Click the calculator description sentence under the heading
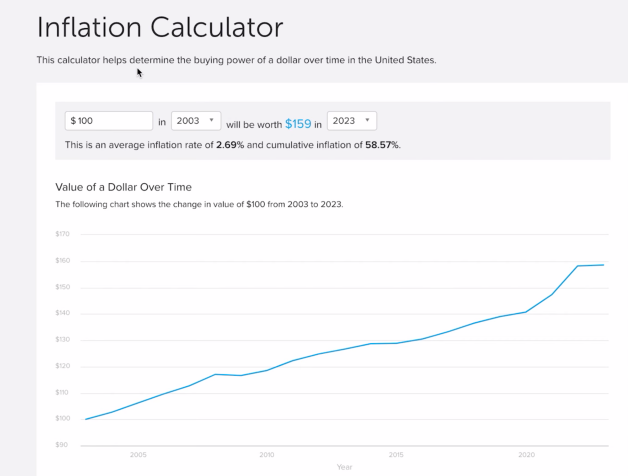628x476 pixels. pos(236,60)
